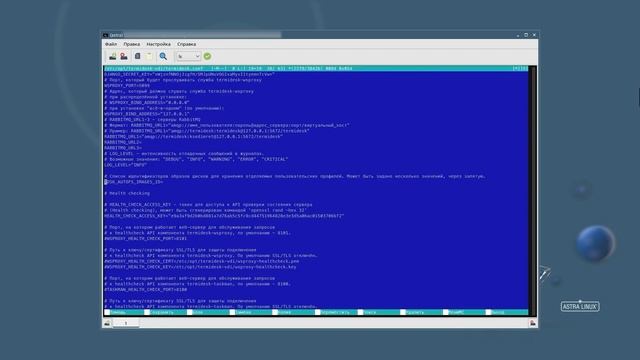Click the RABBITMQ_URL2= line

pyautogui.click(x=123, y=142)
